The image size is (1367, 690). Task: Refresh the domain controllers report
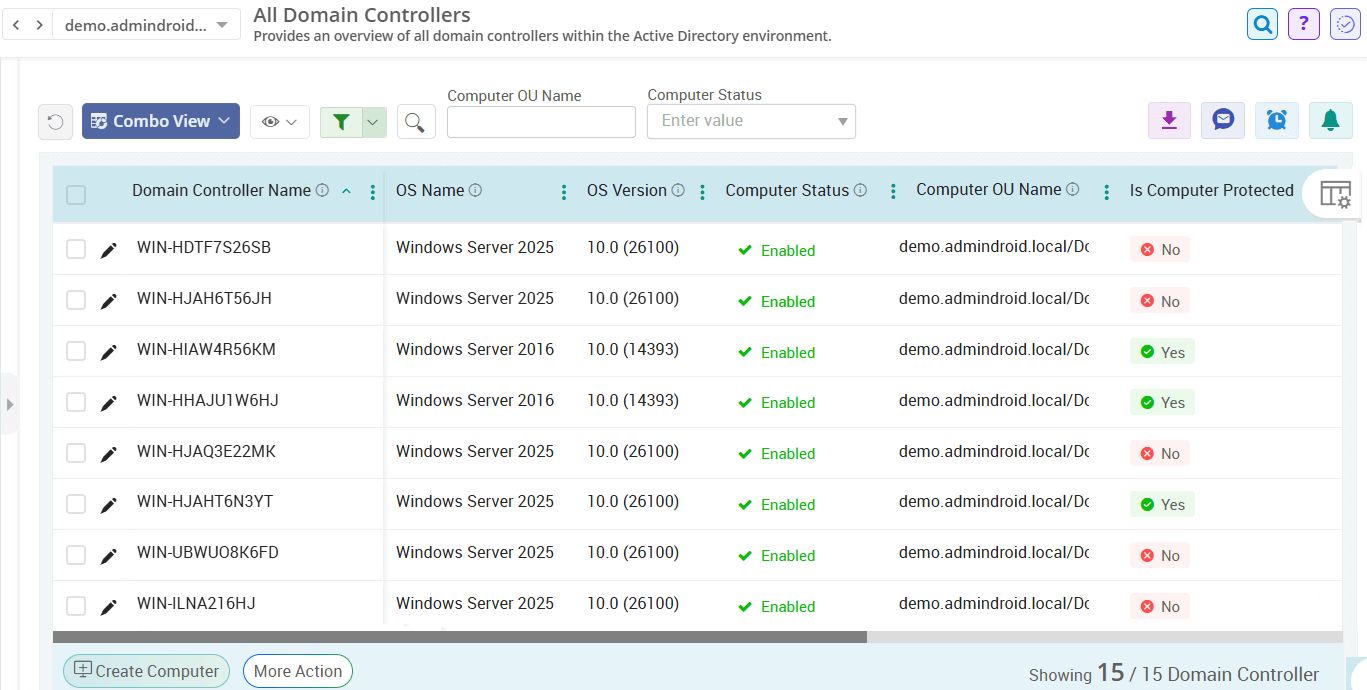tap(55, 121)
